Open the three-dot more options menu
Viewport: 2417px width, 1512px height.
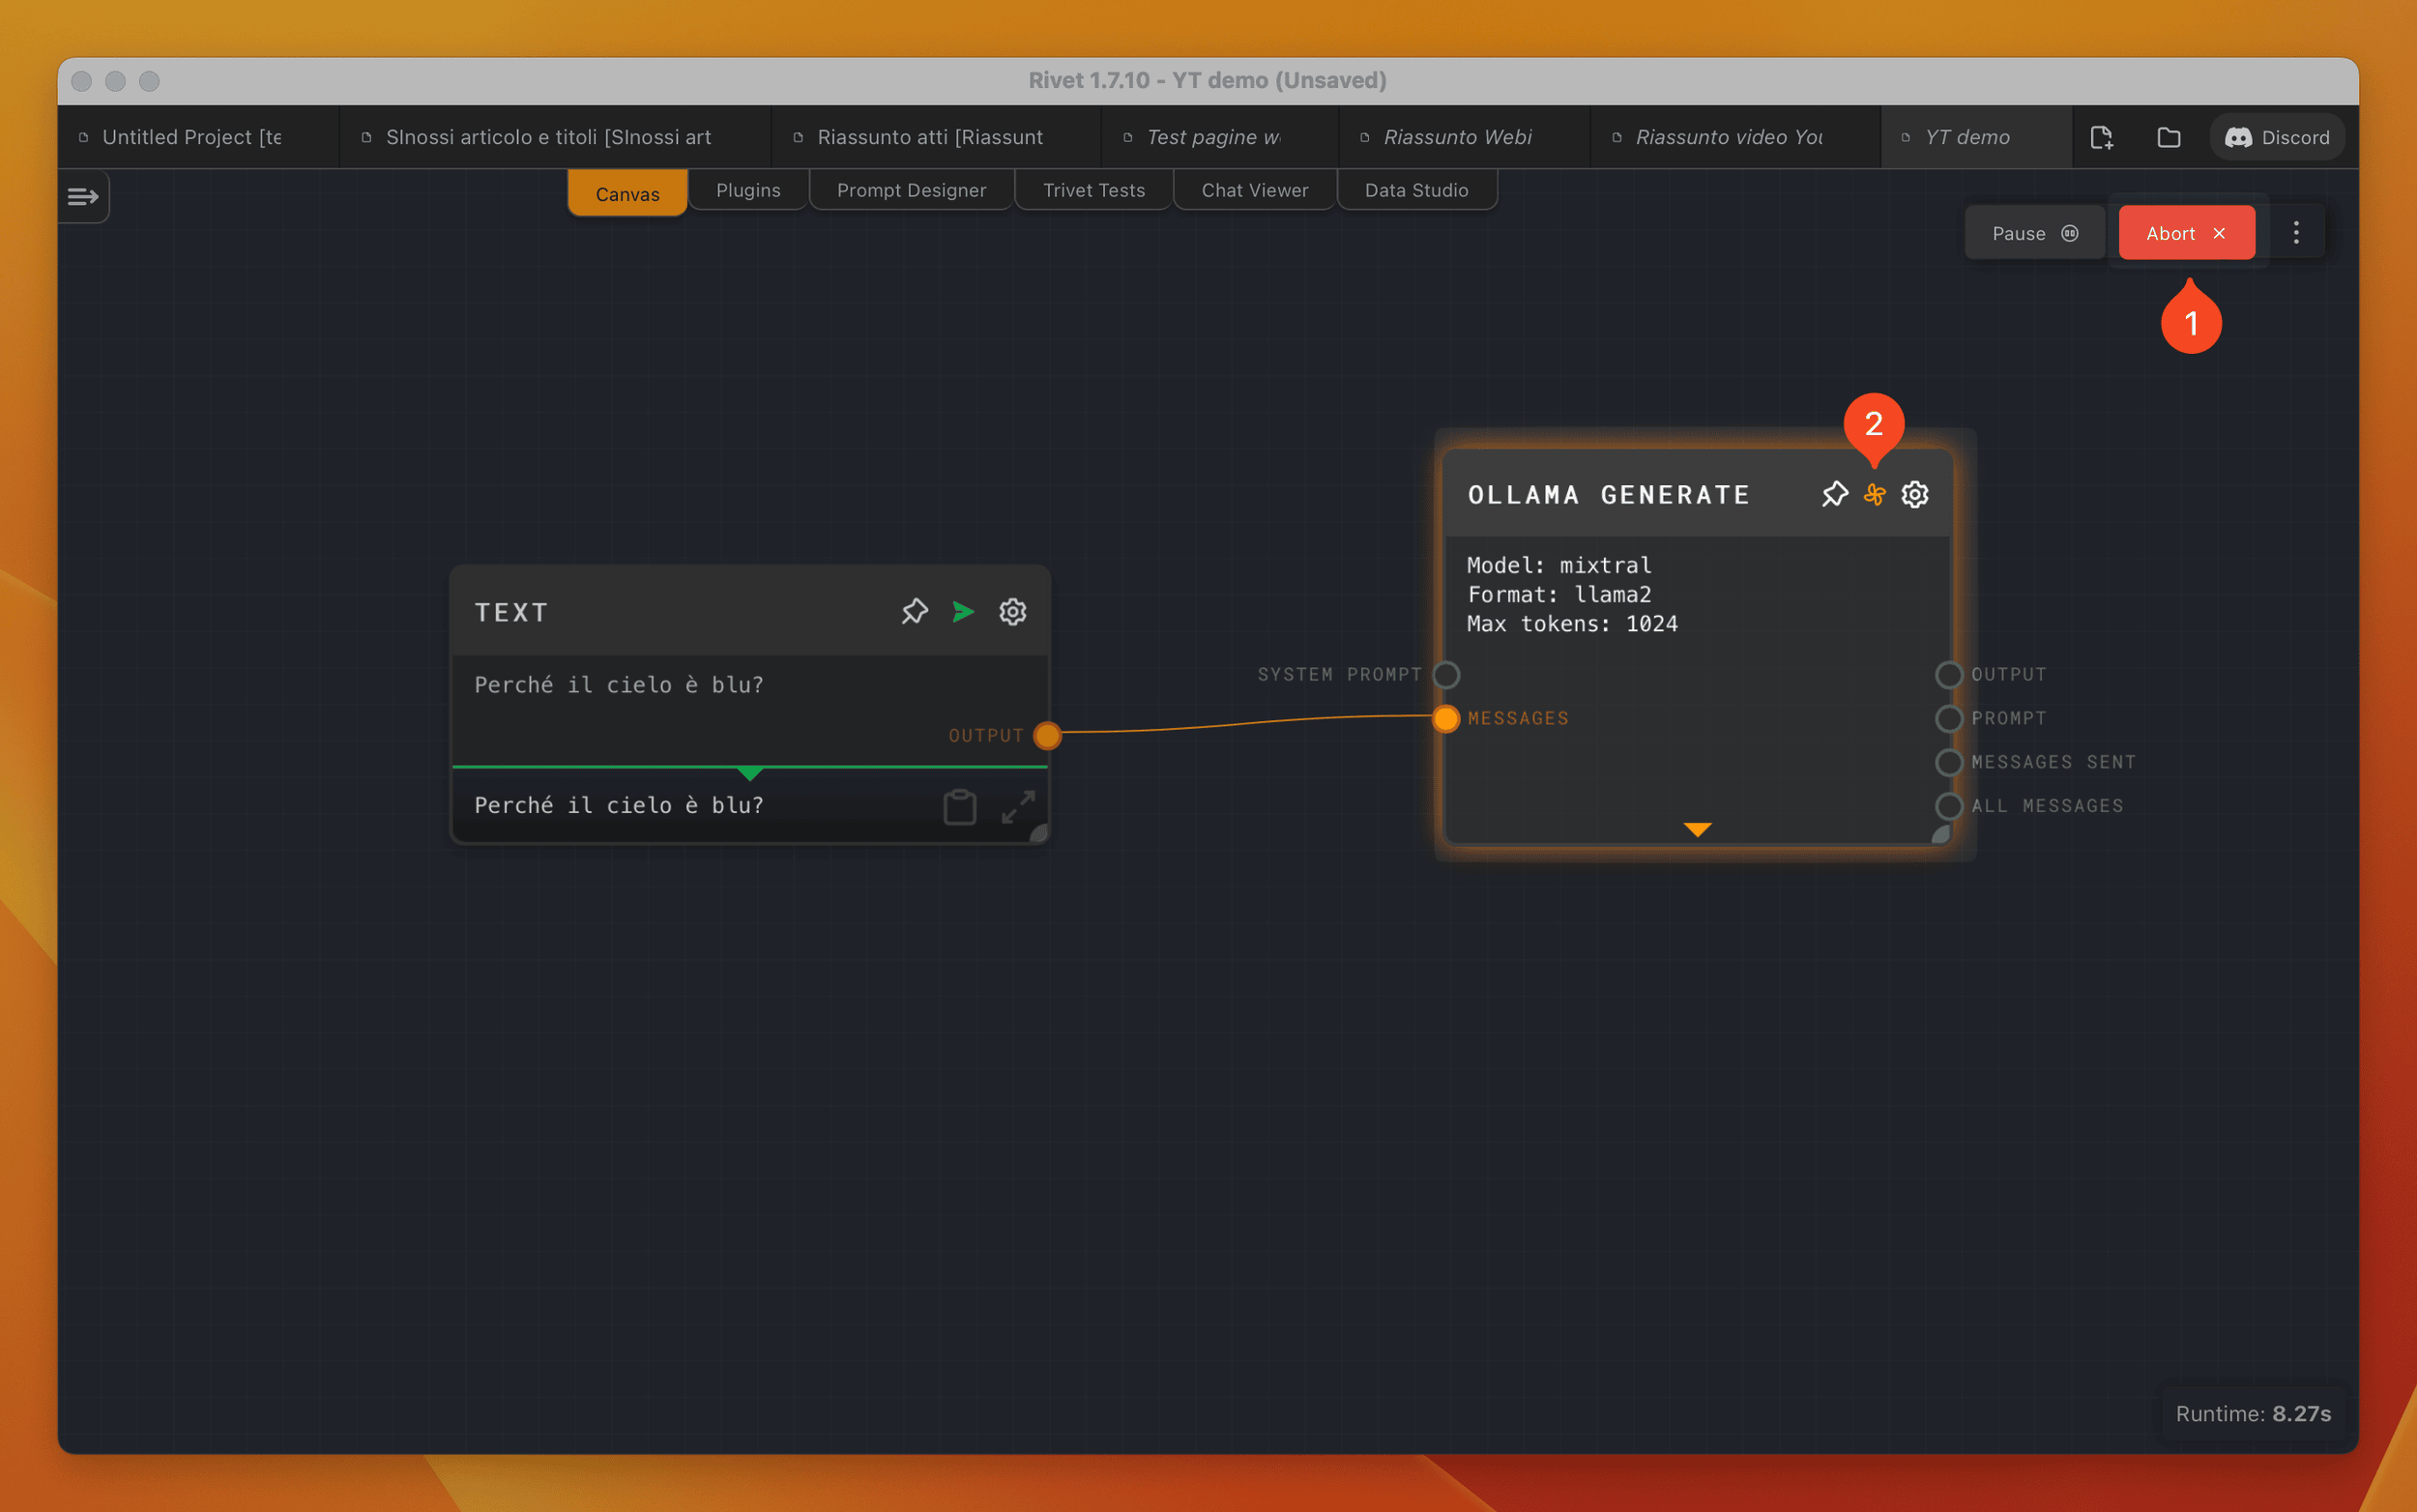point(2296,233)
